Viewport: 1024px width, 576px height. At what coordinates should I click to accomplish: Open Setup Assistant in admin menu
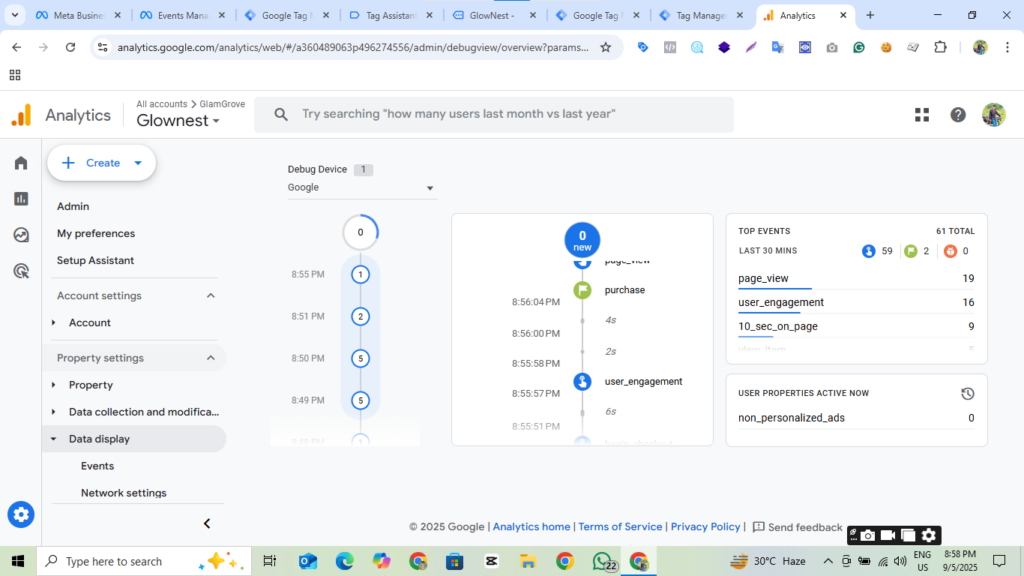(x=95, y=260)
